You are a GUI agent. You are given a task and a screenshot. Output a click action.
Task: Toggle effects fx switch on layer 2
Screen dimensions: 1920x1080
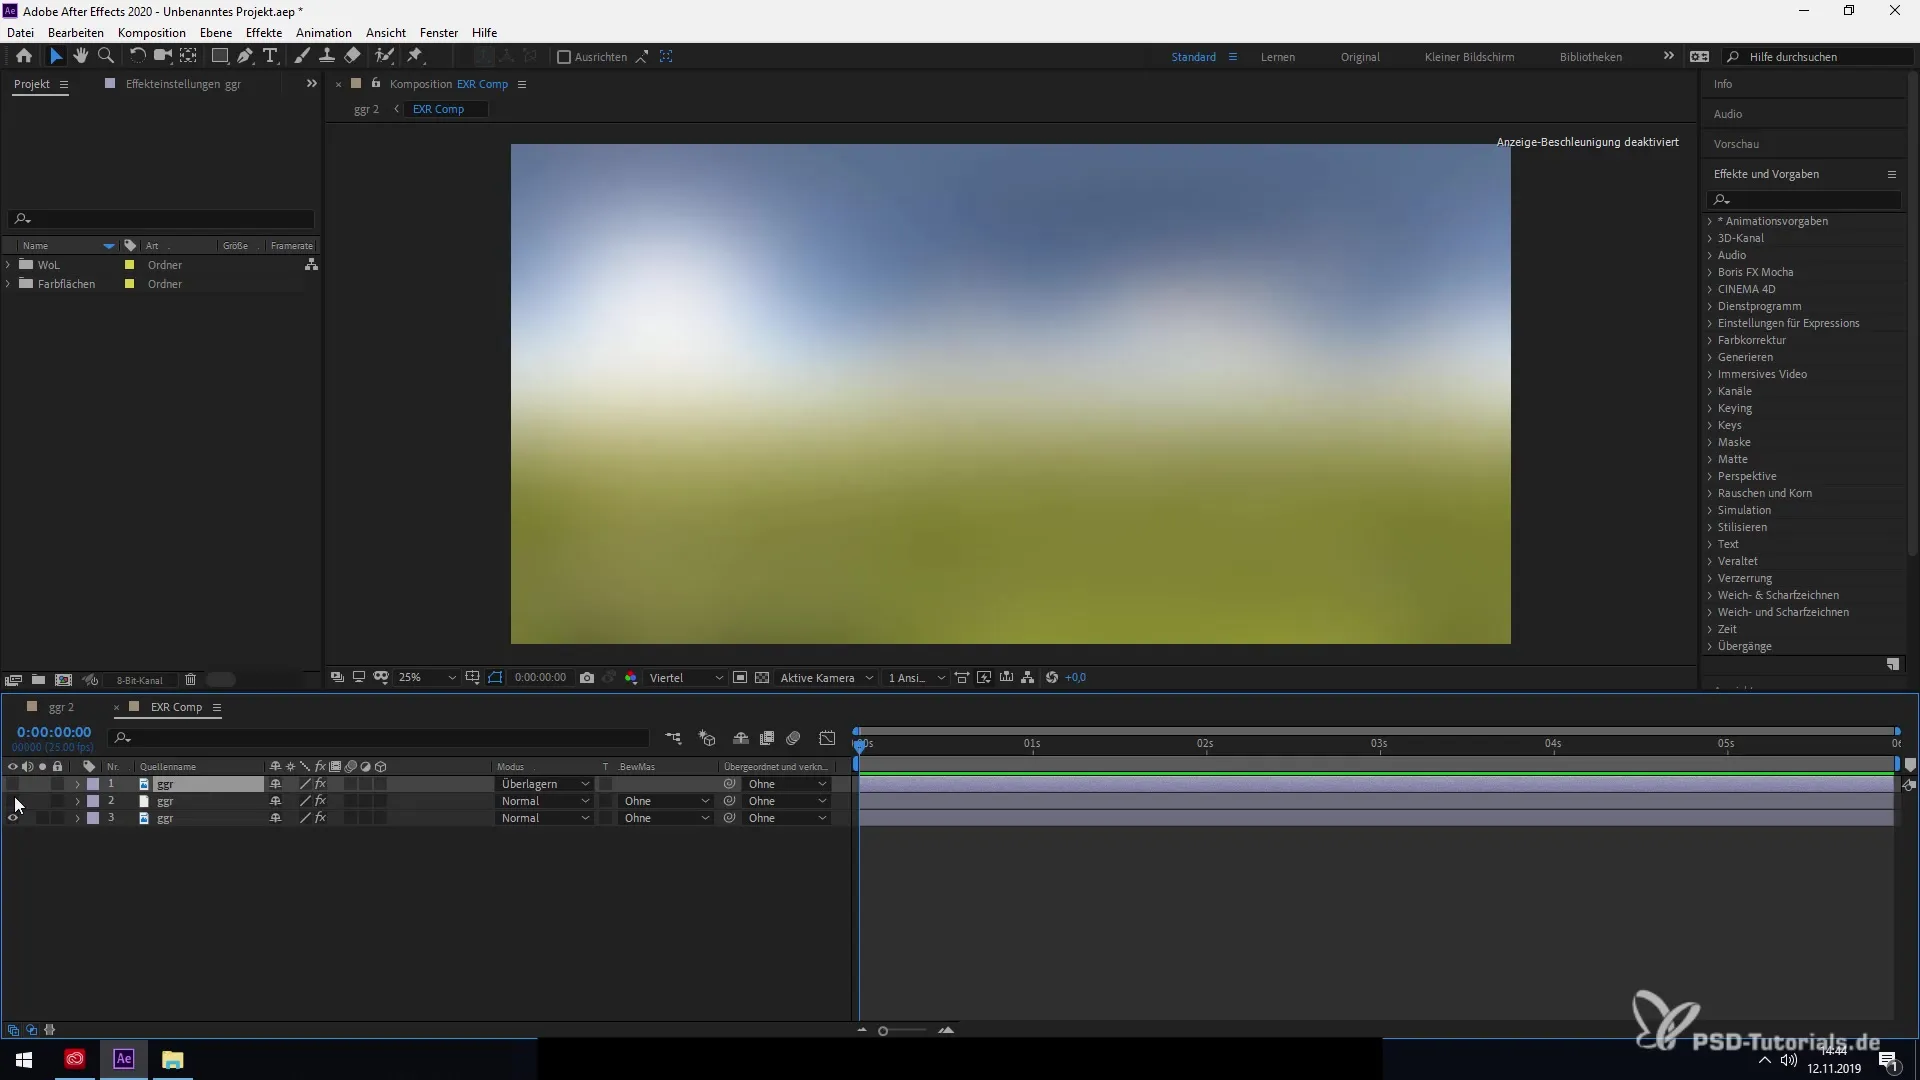click(320, 801)
